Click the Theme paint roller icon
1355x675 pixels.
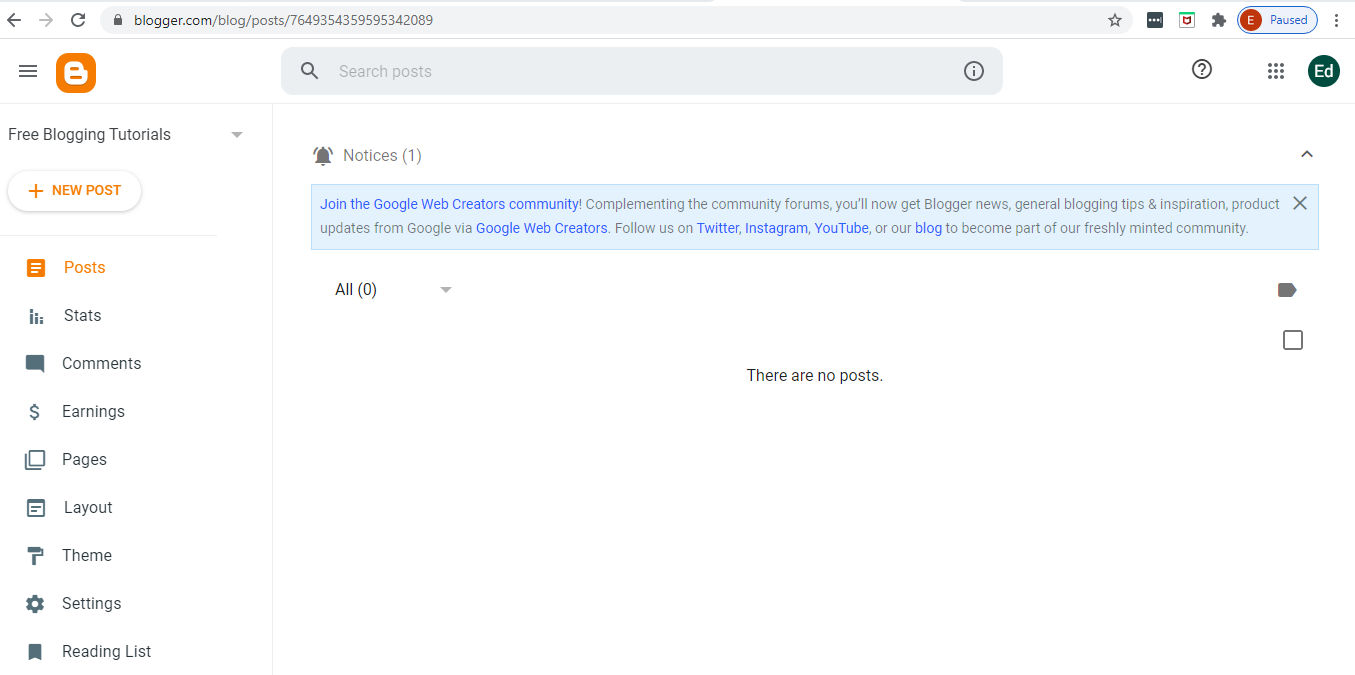coord(35,556)
